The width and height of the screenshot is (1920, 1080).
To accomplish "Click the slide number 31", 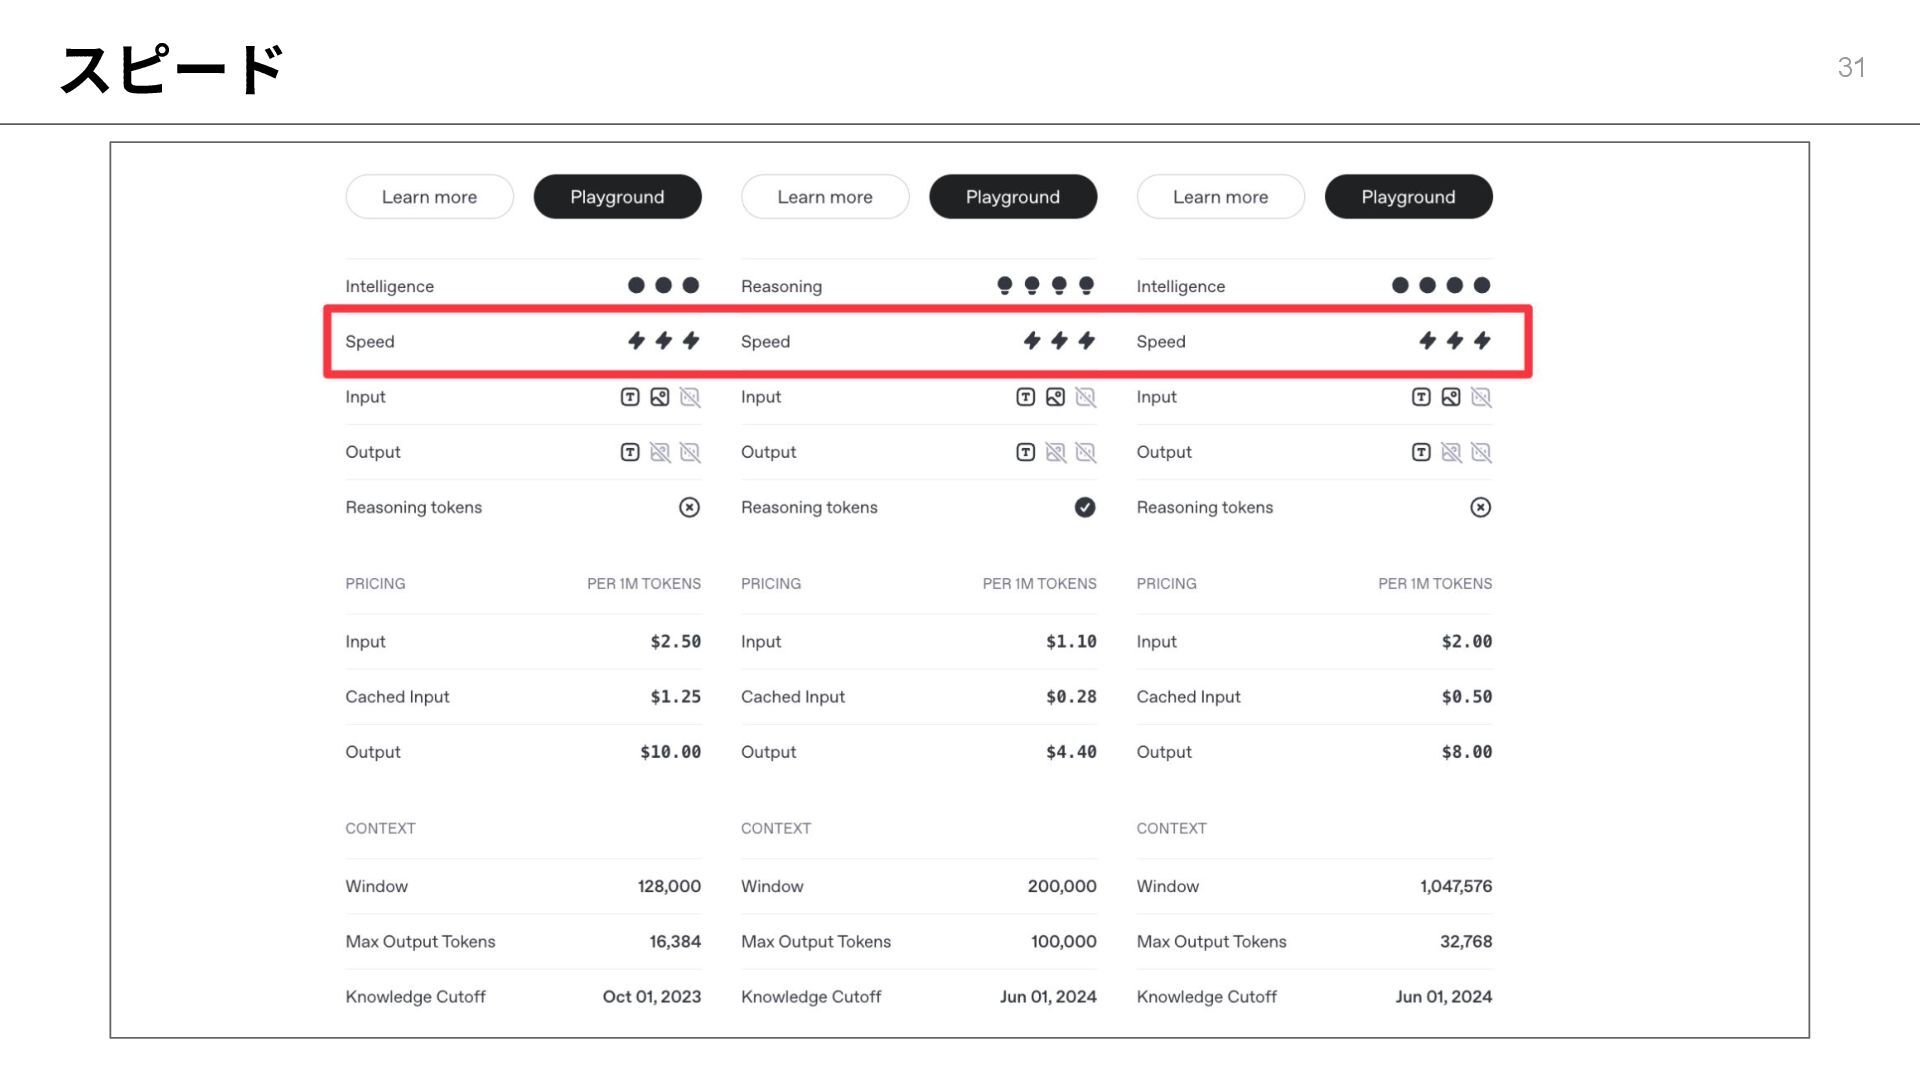I will pos(1851,67).
